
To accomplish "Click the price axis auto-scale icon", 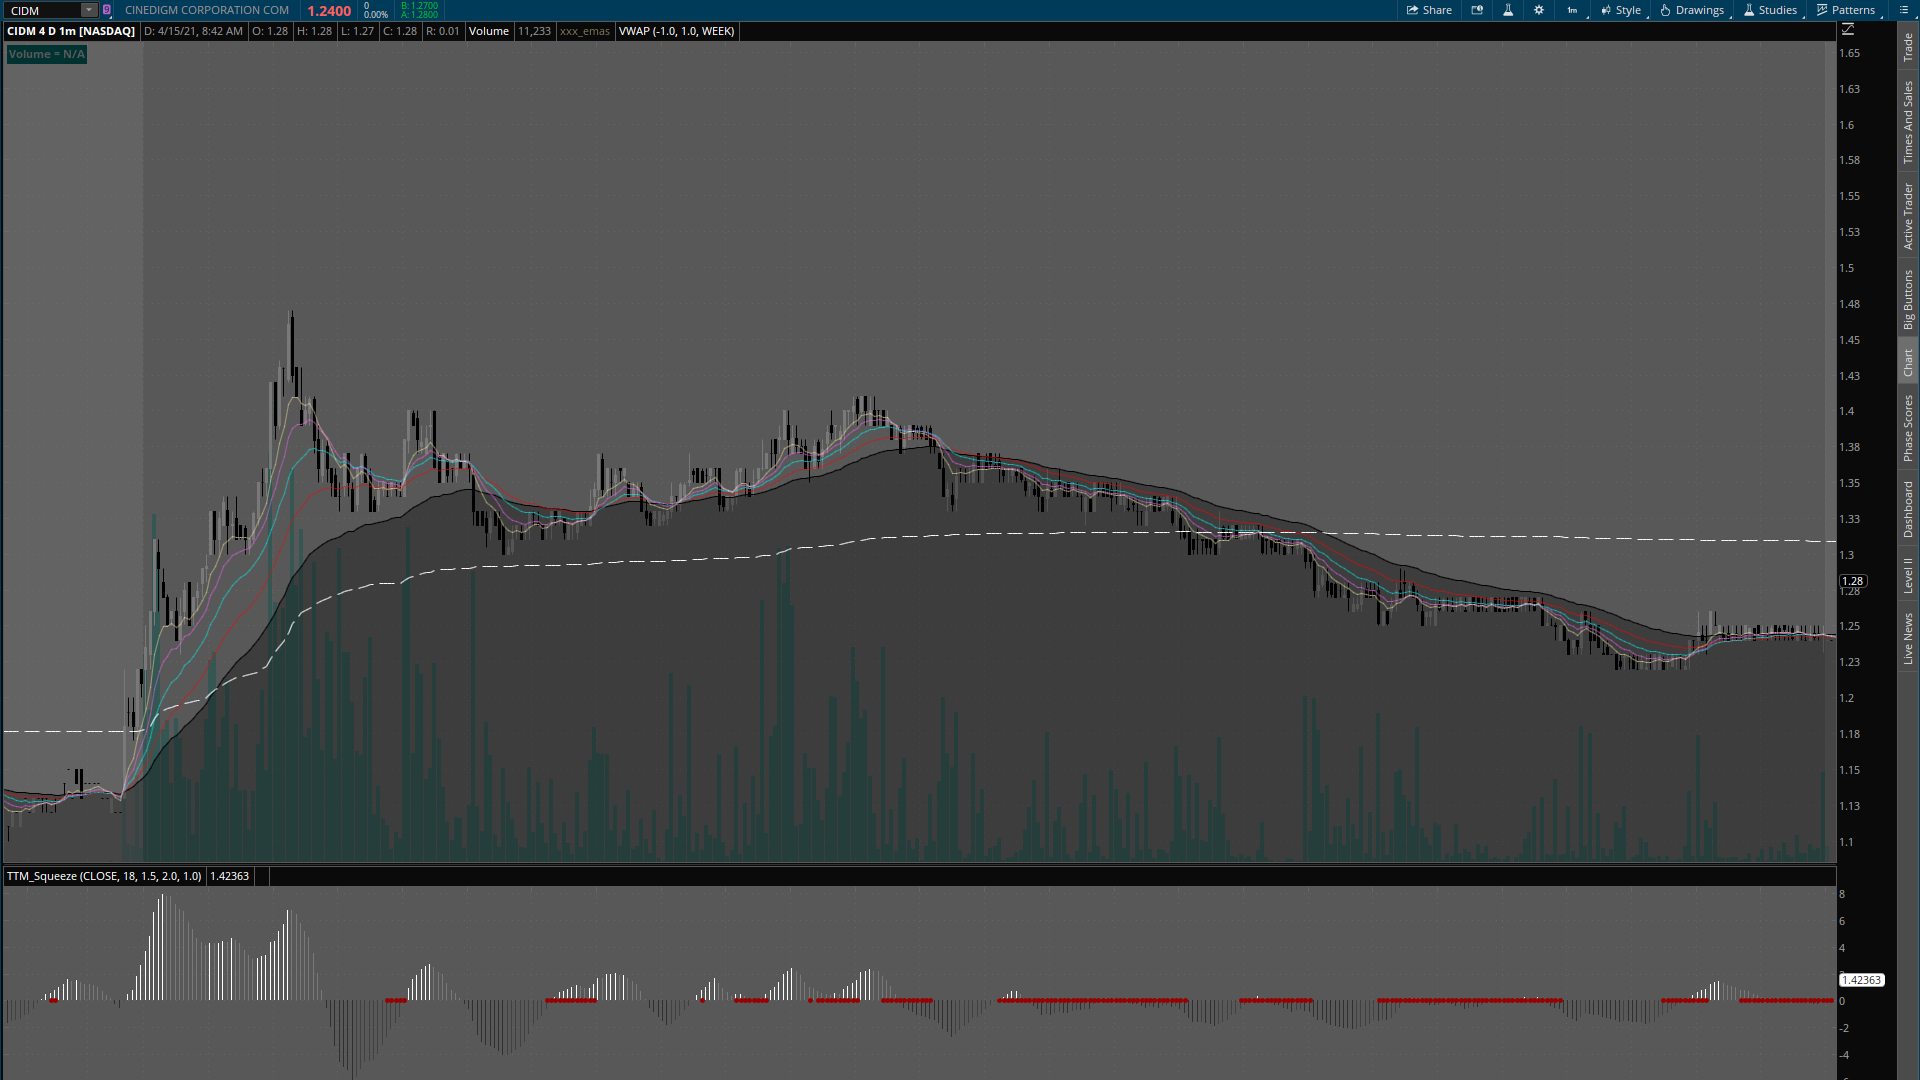I will 1848,30.
